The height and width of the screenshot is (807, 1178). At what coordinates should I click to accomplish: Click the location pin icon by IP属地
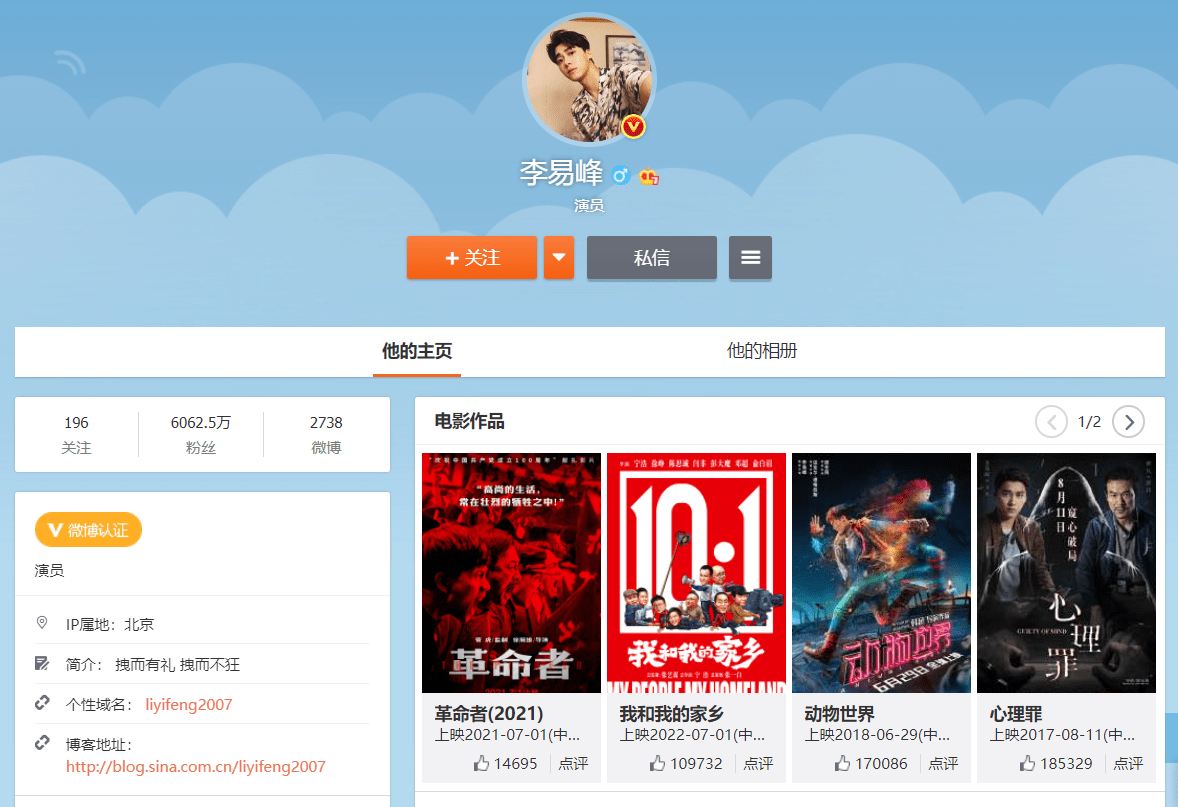click(42, 623)
